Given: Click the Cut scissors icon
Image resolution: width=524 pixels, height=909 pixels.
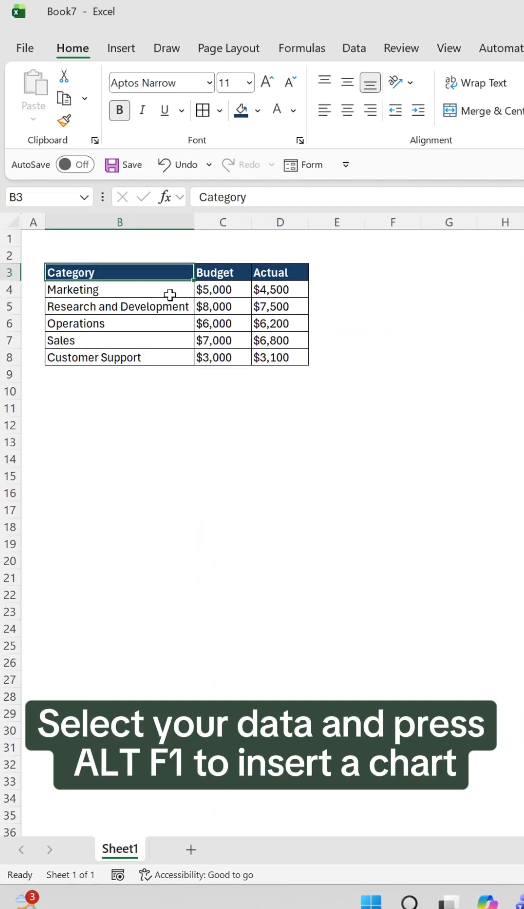Looking at the screenshot, I should pos(64,76).
